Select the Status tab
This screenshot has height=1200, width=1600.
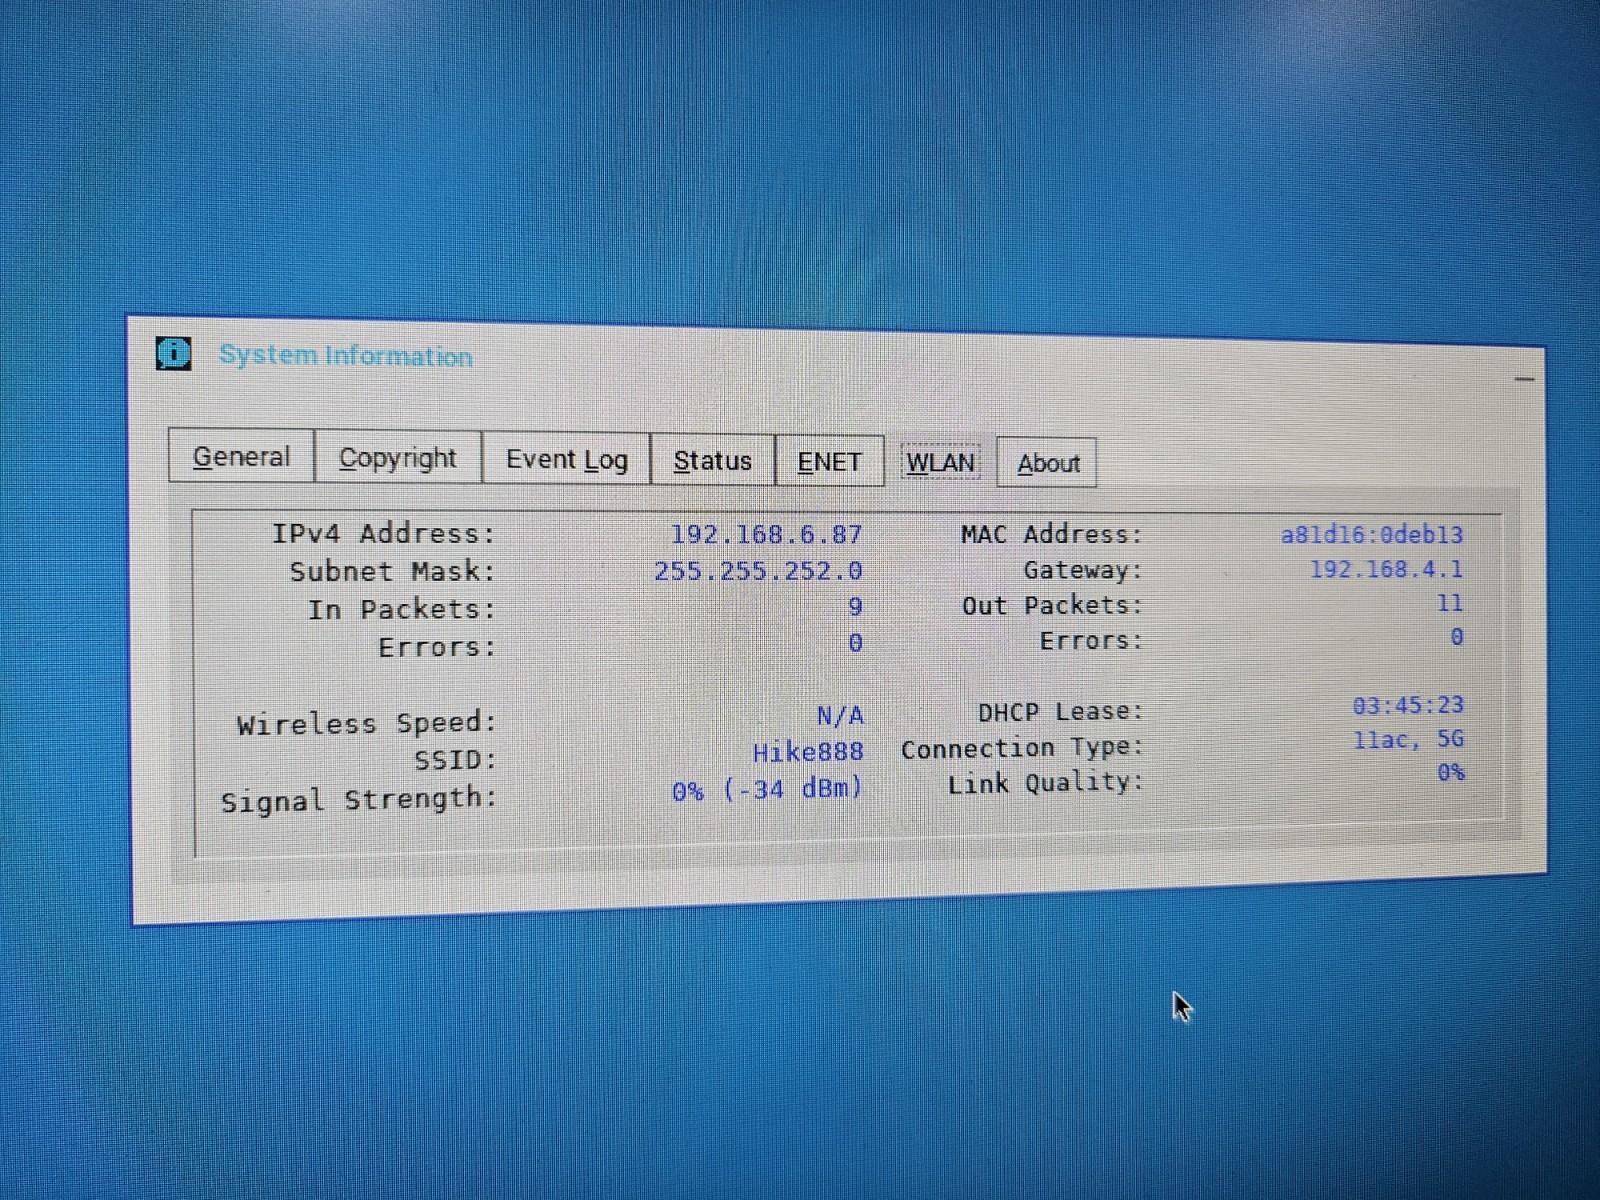[x=712, y=461]
